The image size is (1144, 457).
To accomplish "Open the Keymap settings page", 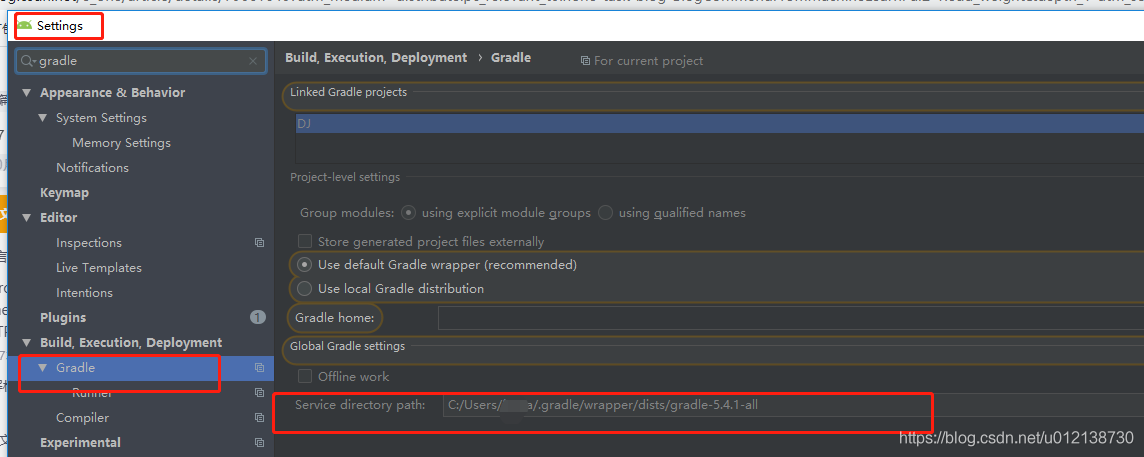I will pos(64,193).
